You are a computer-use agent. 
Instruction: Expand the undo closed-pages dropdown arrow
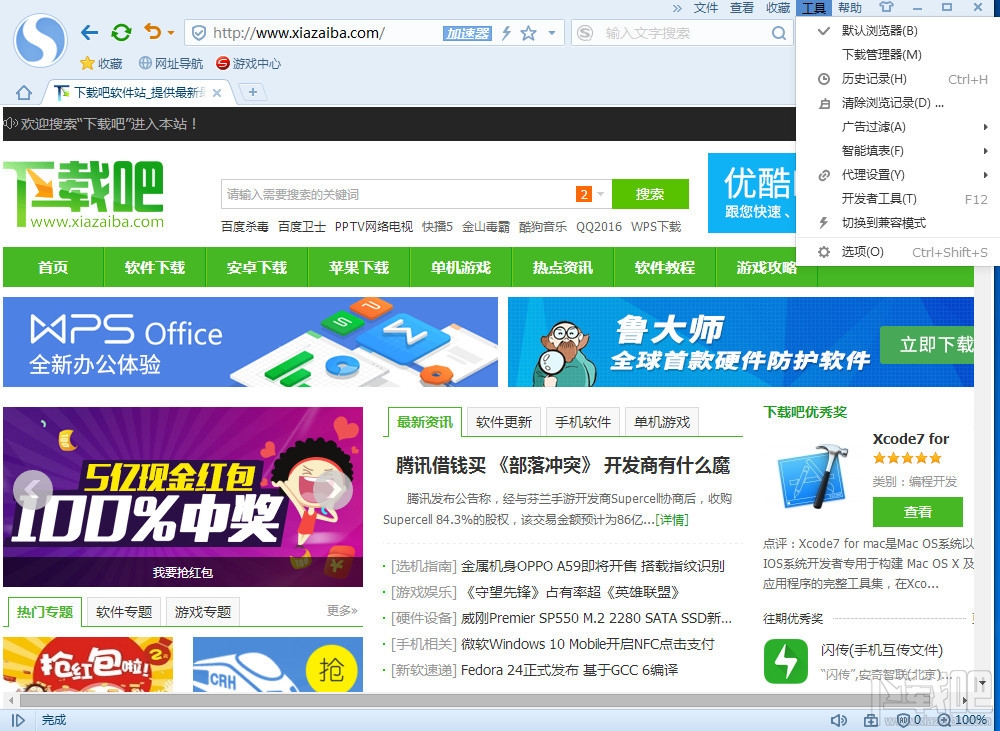tap(170, 33)
